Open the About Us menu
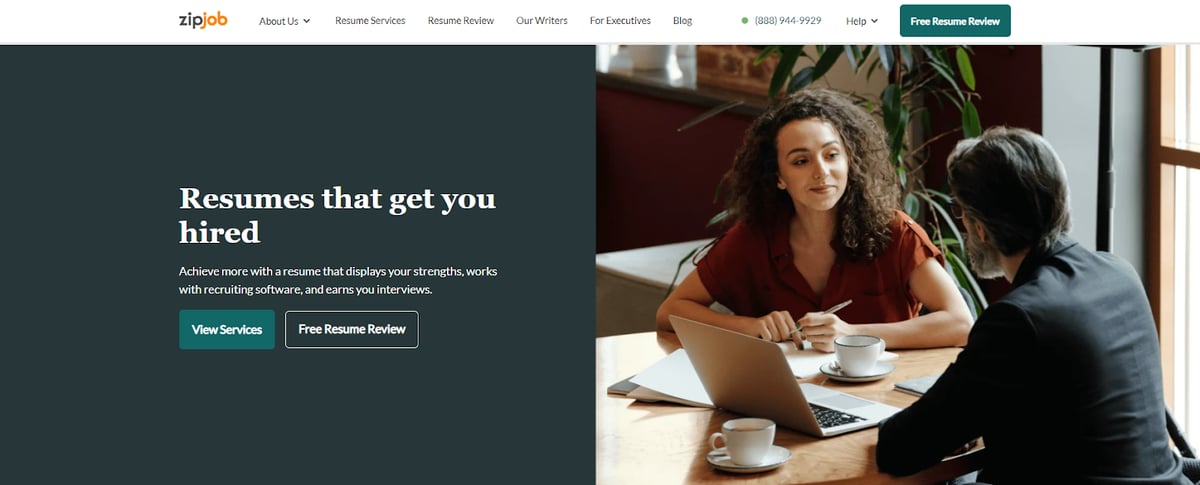The image size is (1200, 485). click(285, 21)
